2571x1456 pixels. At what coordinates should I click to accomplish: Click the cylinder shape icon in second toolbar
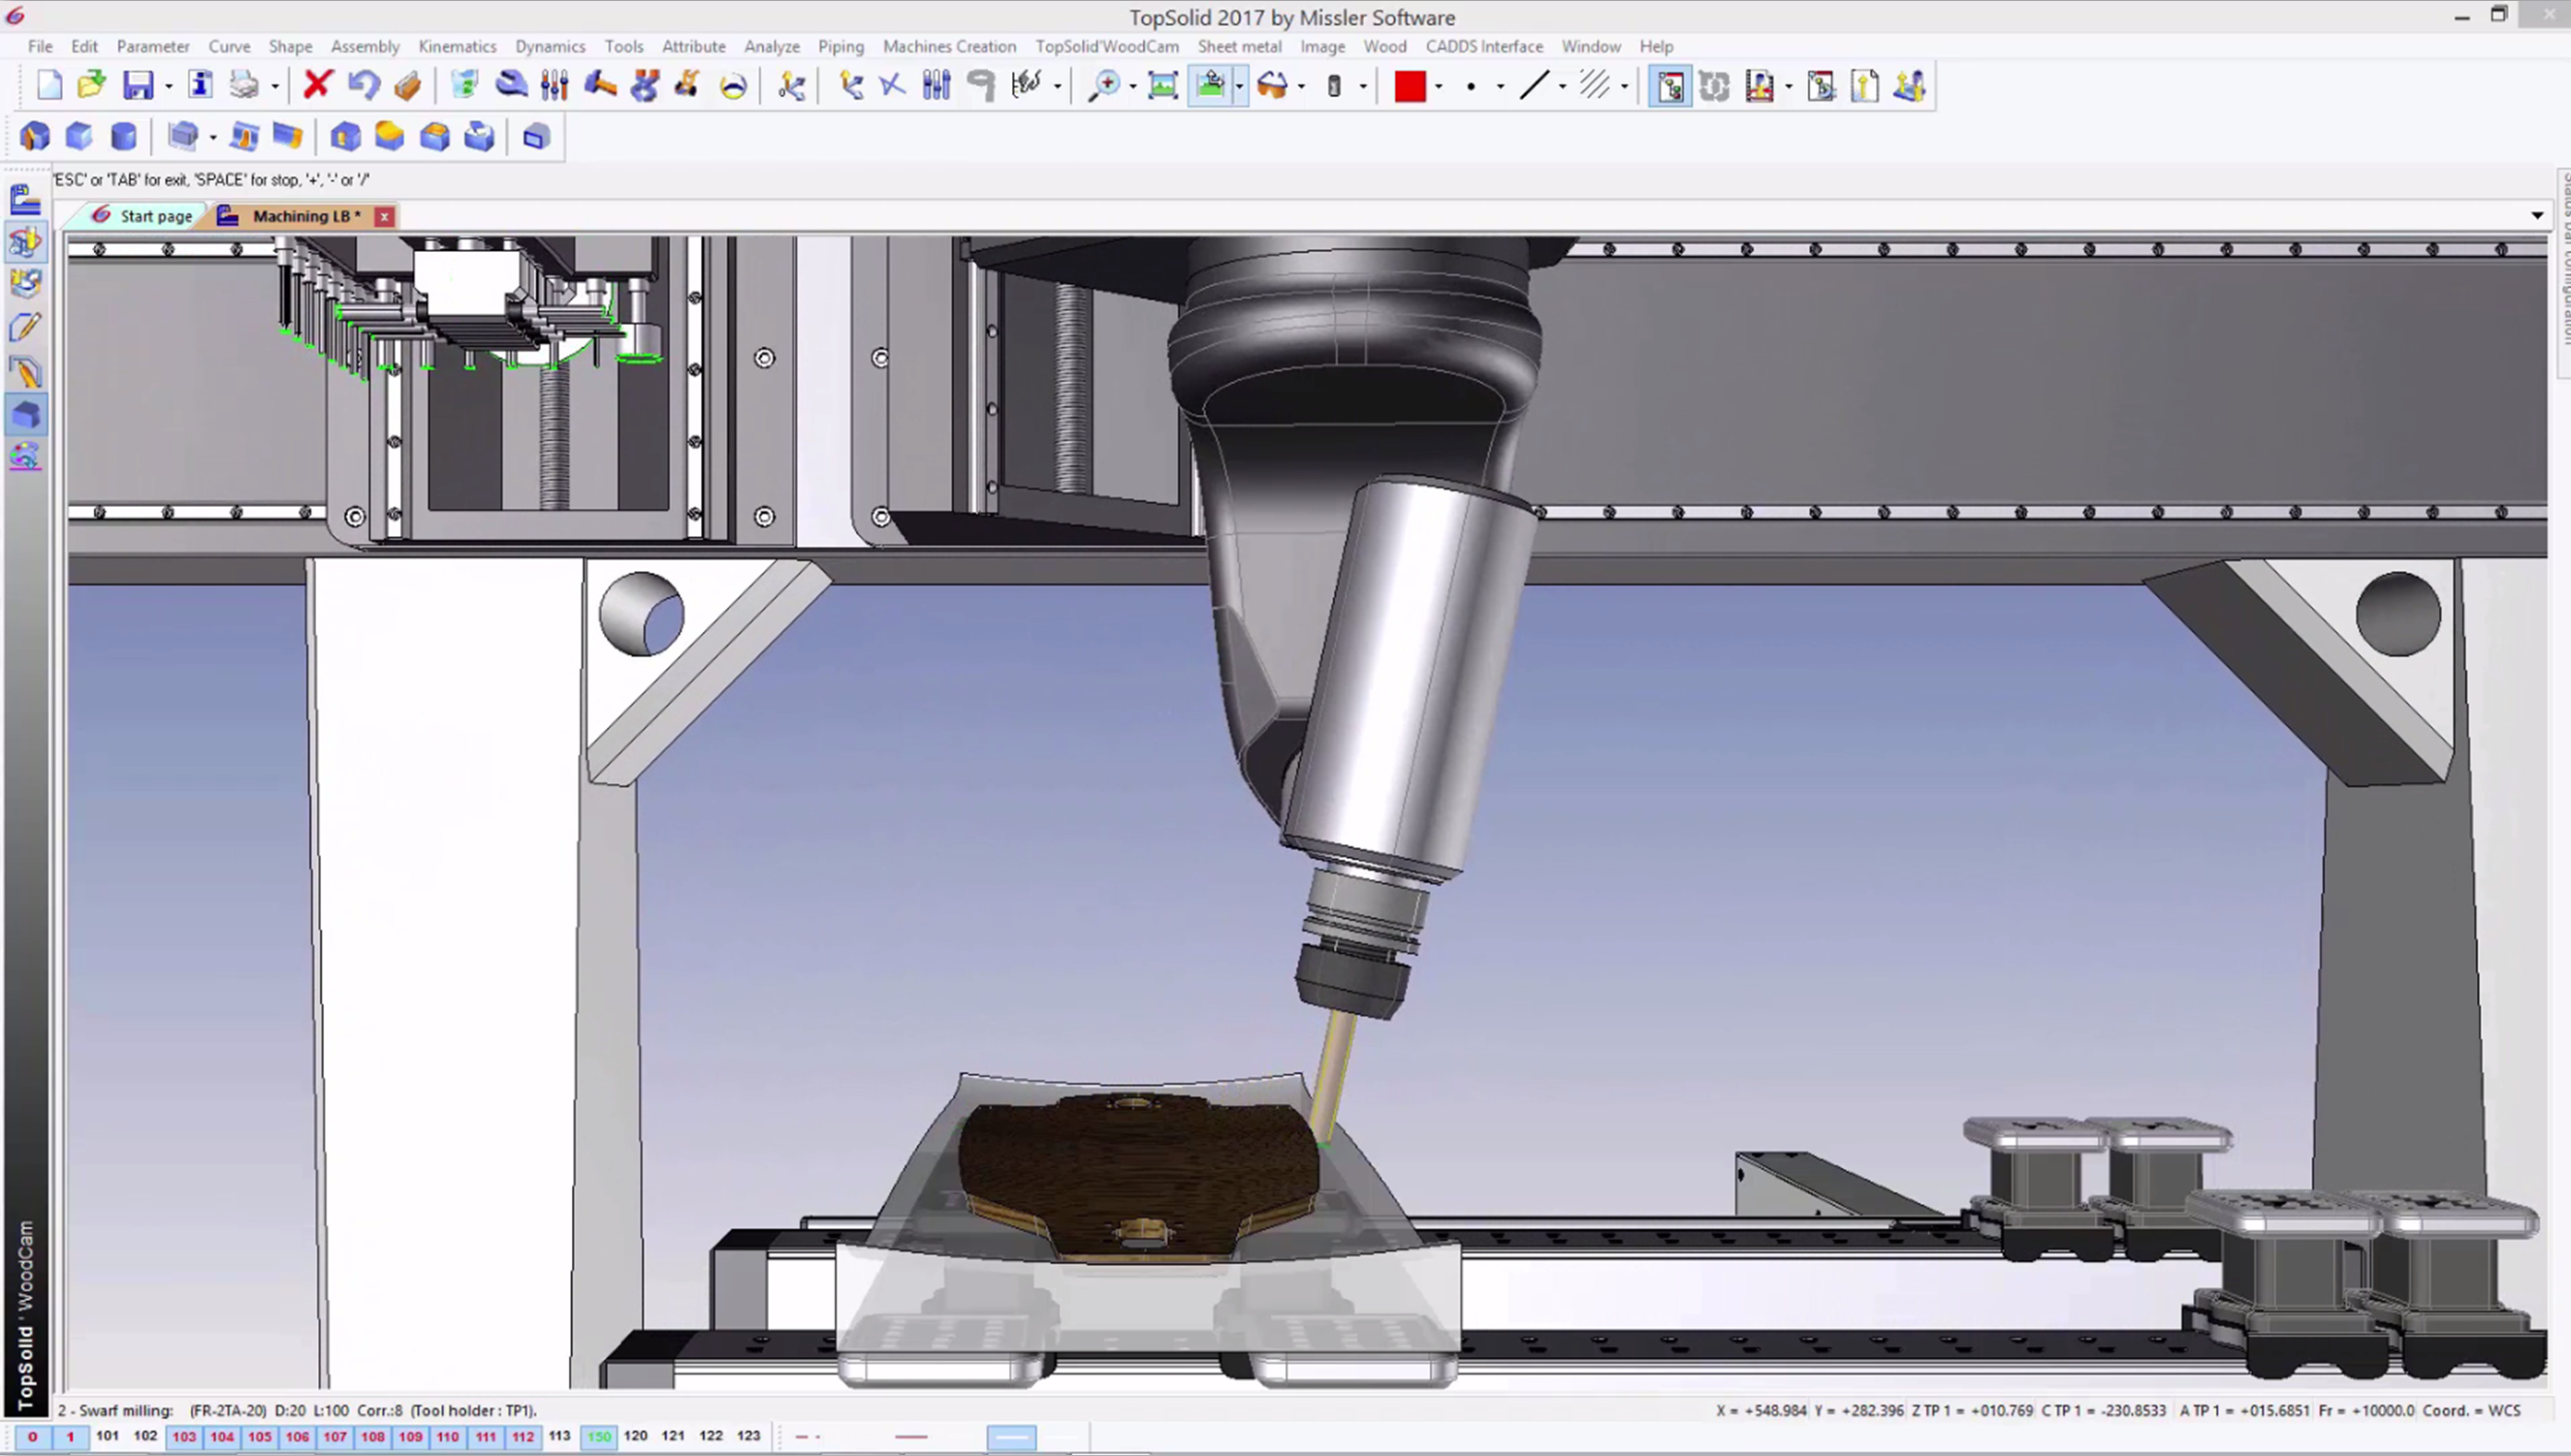(123, 137)
